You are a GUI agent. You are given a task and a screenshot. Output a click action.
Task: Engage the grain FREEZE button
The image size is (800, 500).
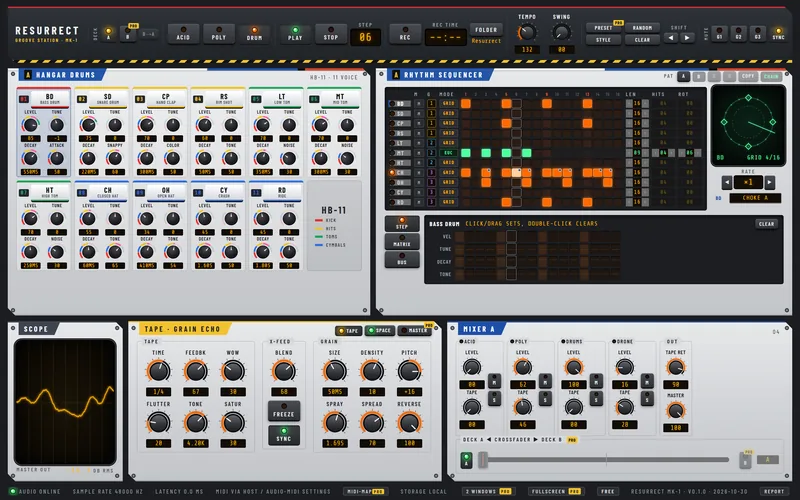pyautogui.click(x=284, y=411)
